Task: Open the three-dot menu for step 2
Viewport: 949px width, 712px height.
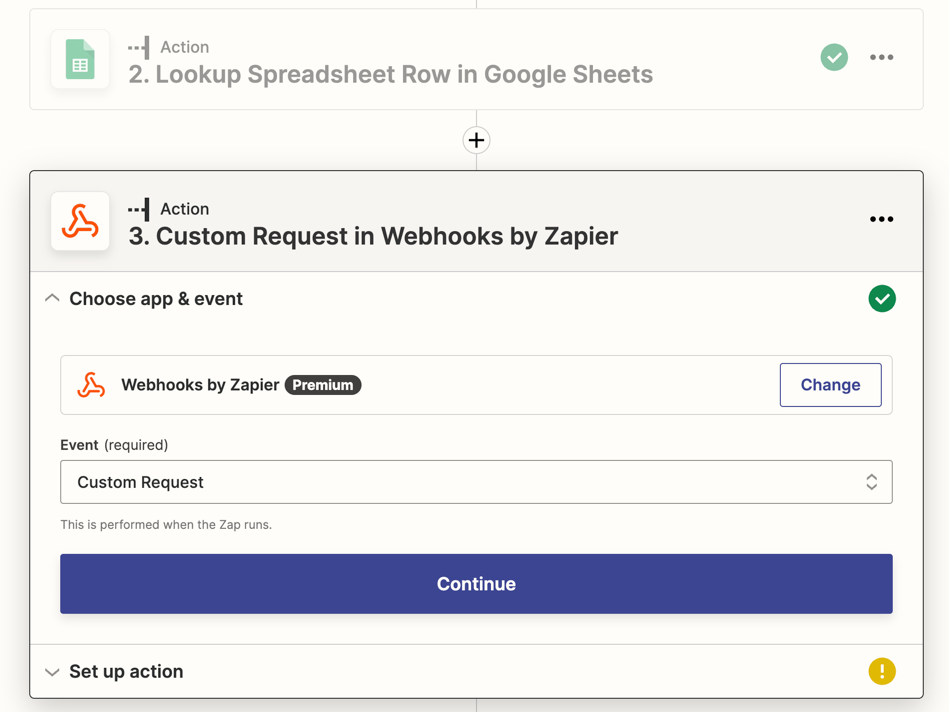Action: pos(881,58)
